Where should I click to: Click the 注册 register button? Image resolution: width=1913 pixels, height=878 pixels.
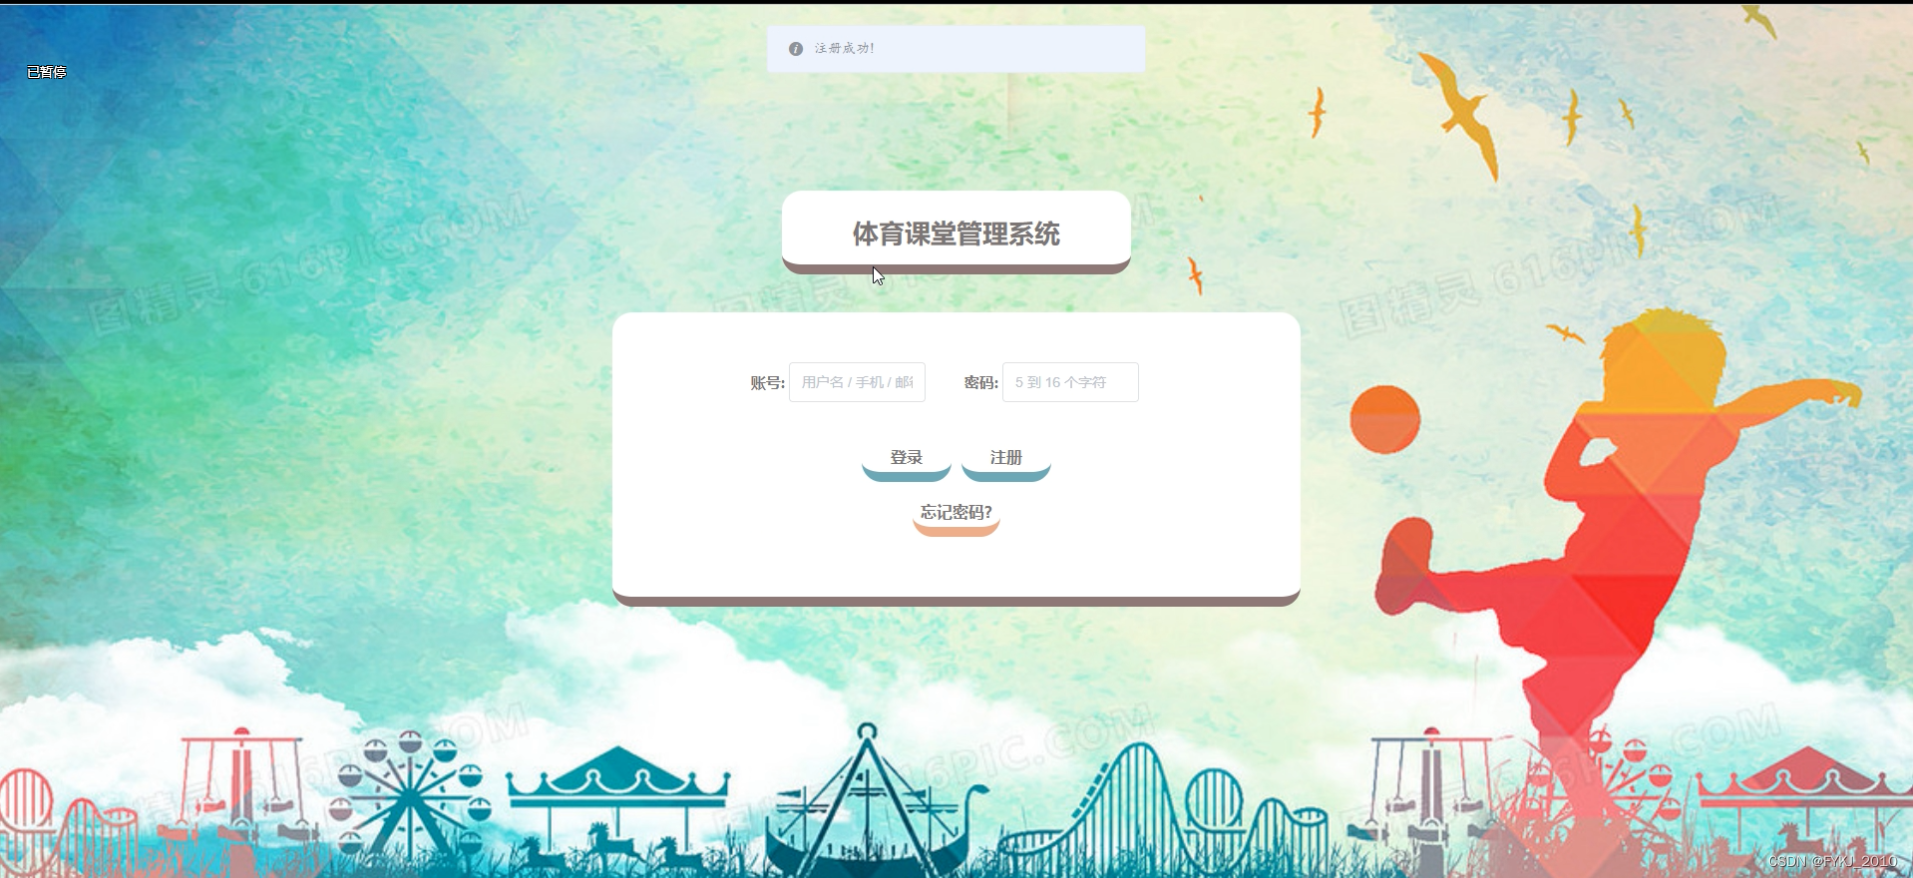pos(1006,460)
